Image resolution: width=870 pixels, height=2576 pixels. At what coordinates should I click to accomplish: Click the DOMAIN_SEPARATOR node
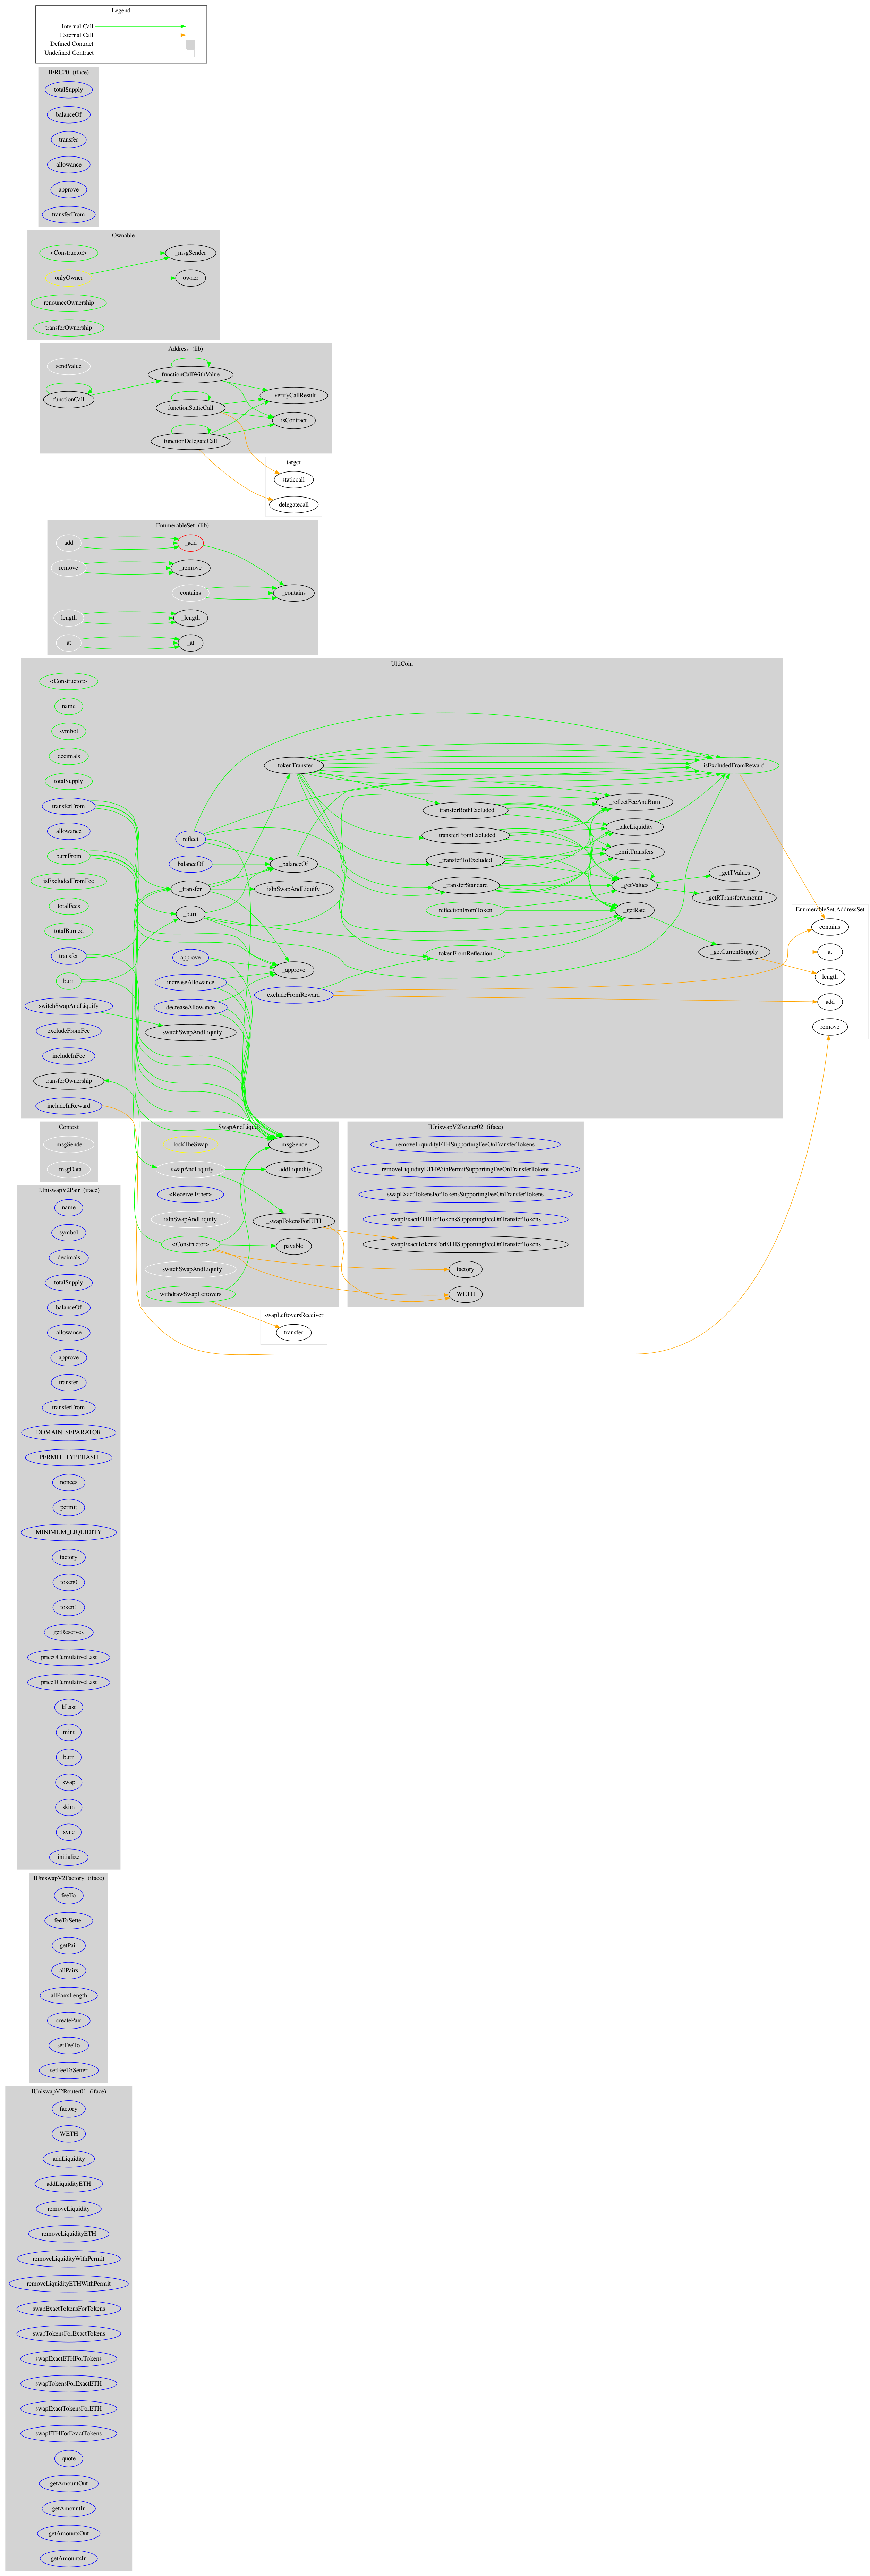pos(68,1432)
